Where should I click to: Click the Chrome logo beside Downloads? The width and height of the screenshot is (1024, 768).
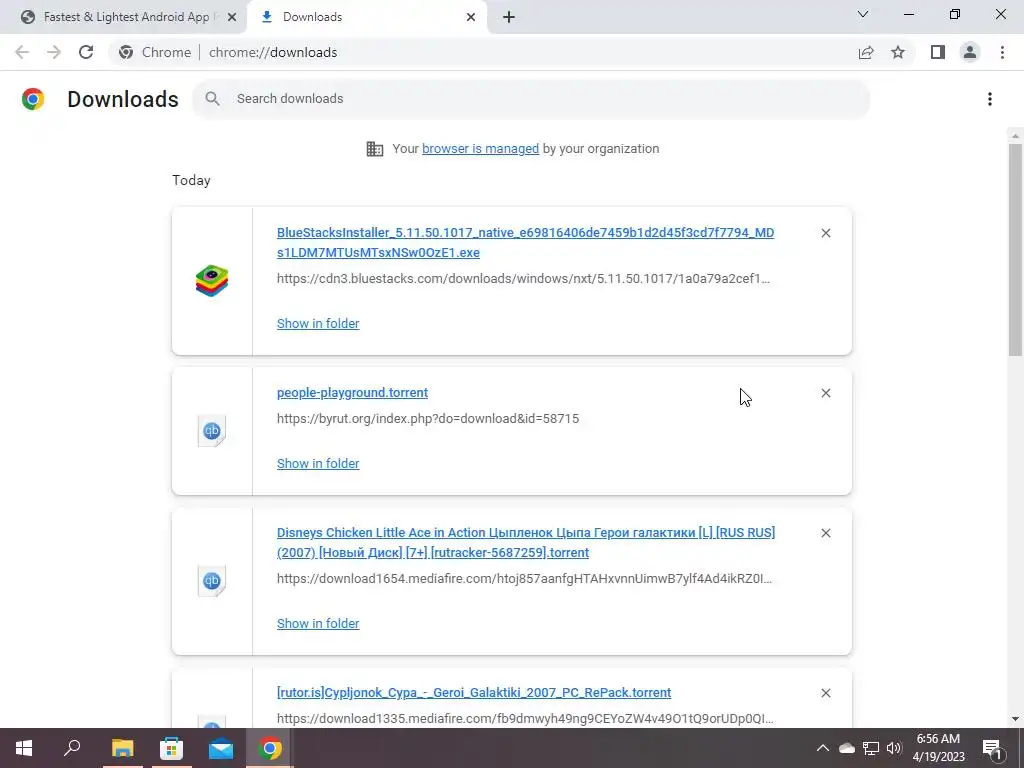point(33,99)
